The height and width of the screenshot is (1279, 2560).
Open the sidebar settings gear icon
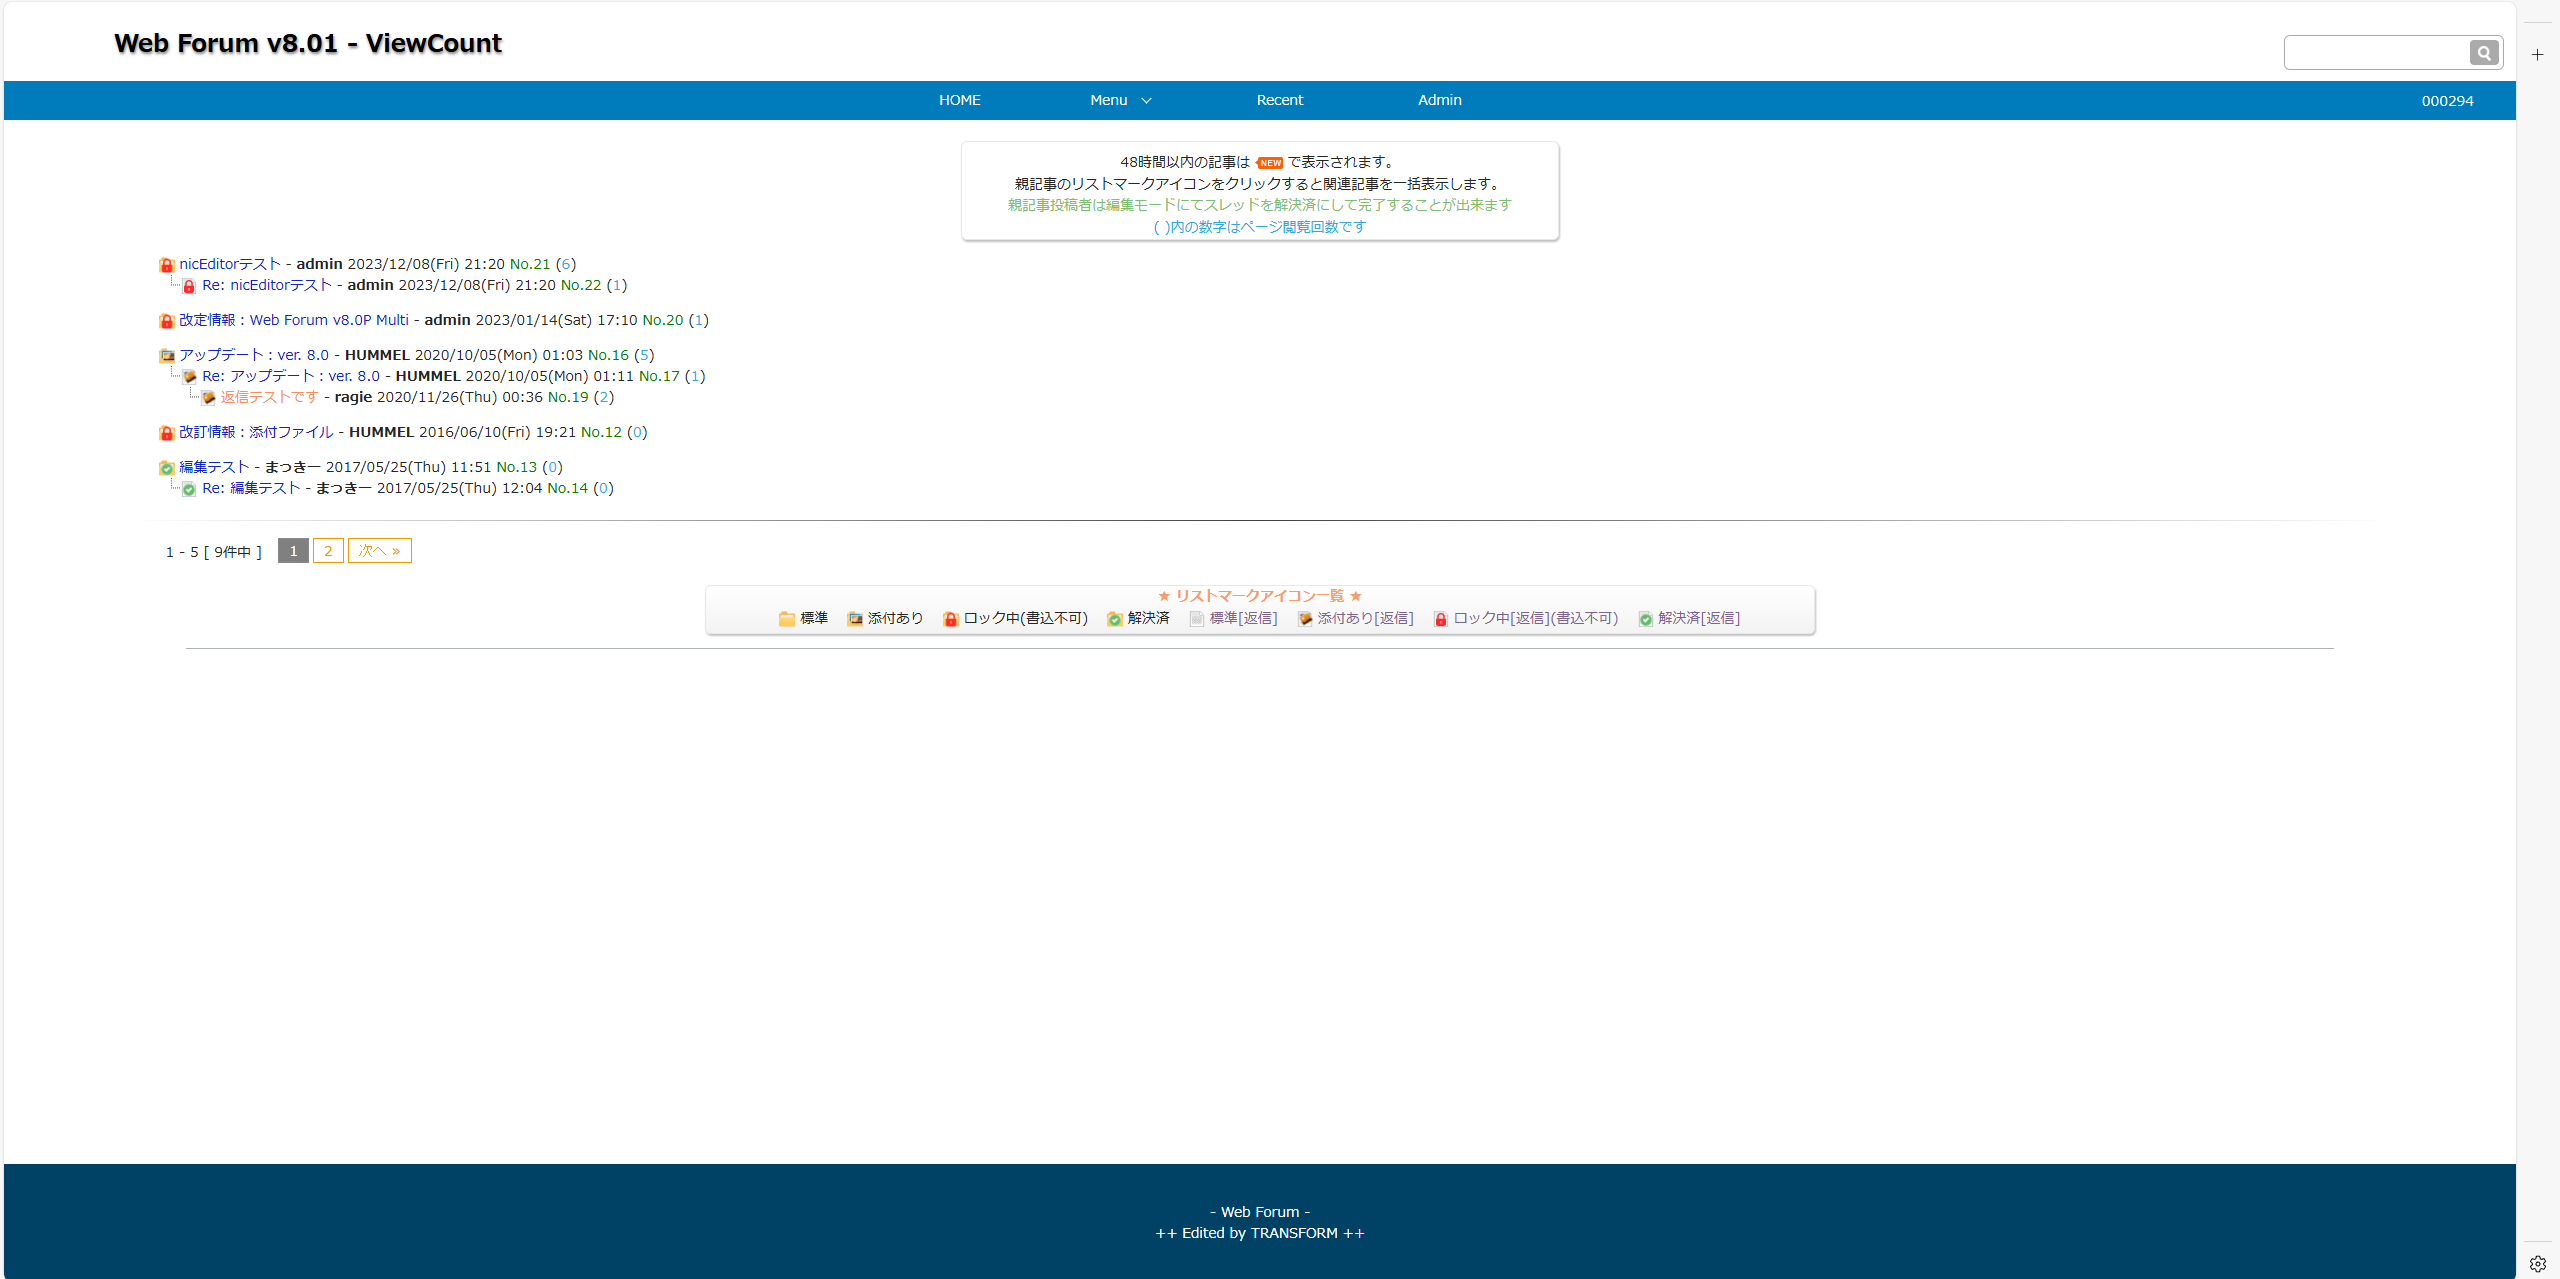2537,1263
